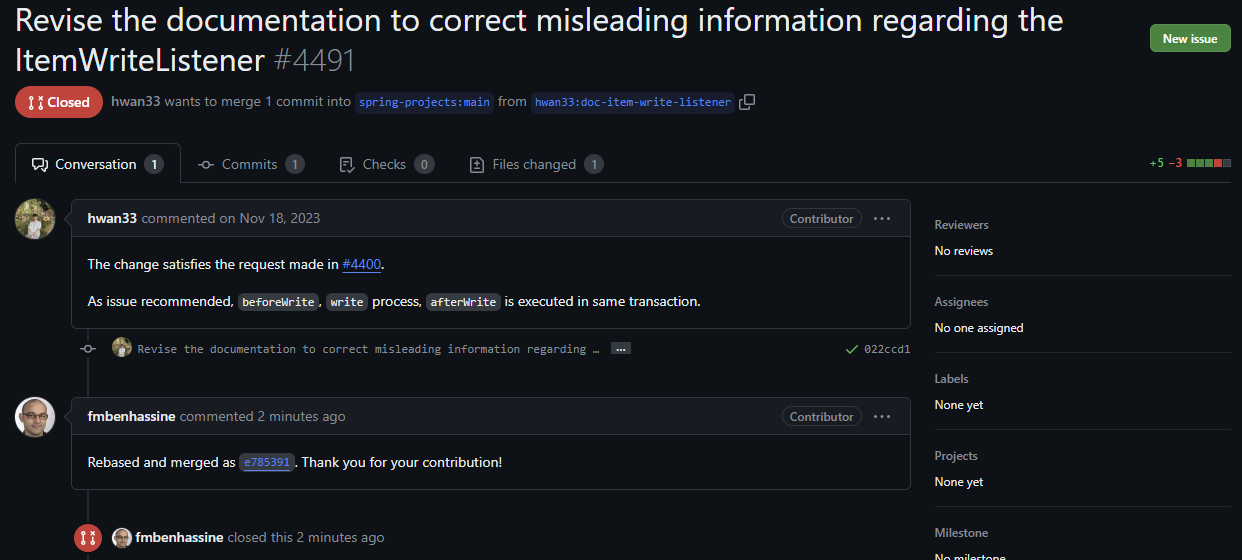The width and height of the screenshot is (1242, 560).
Task: Click the small commit author avatar
Action: 122,348
